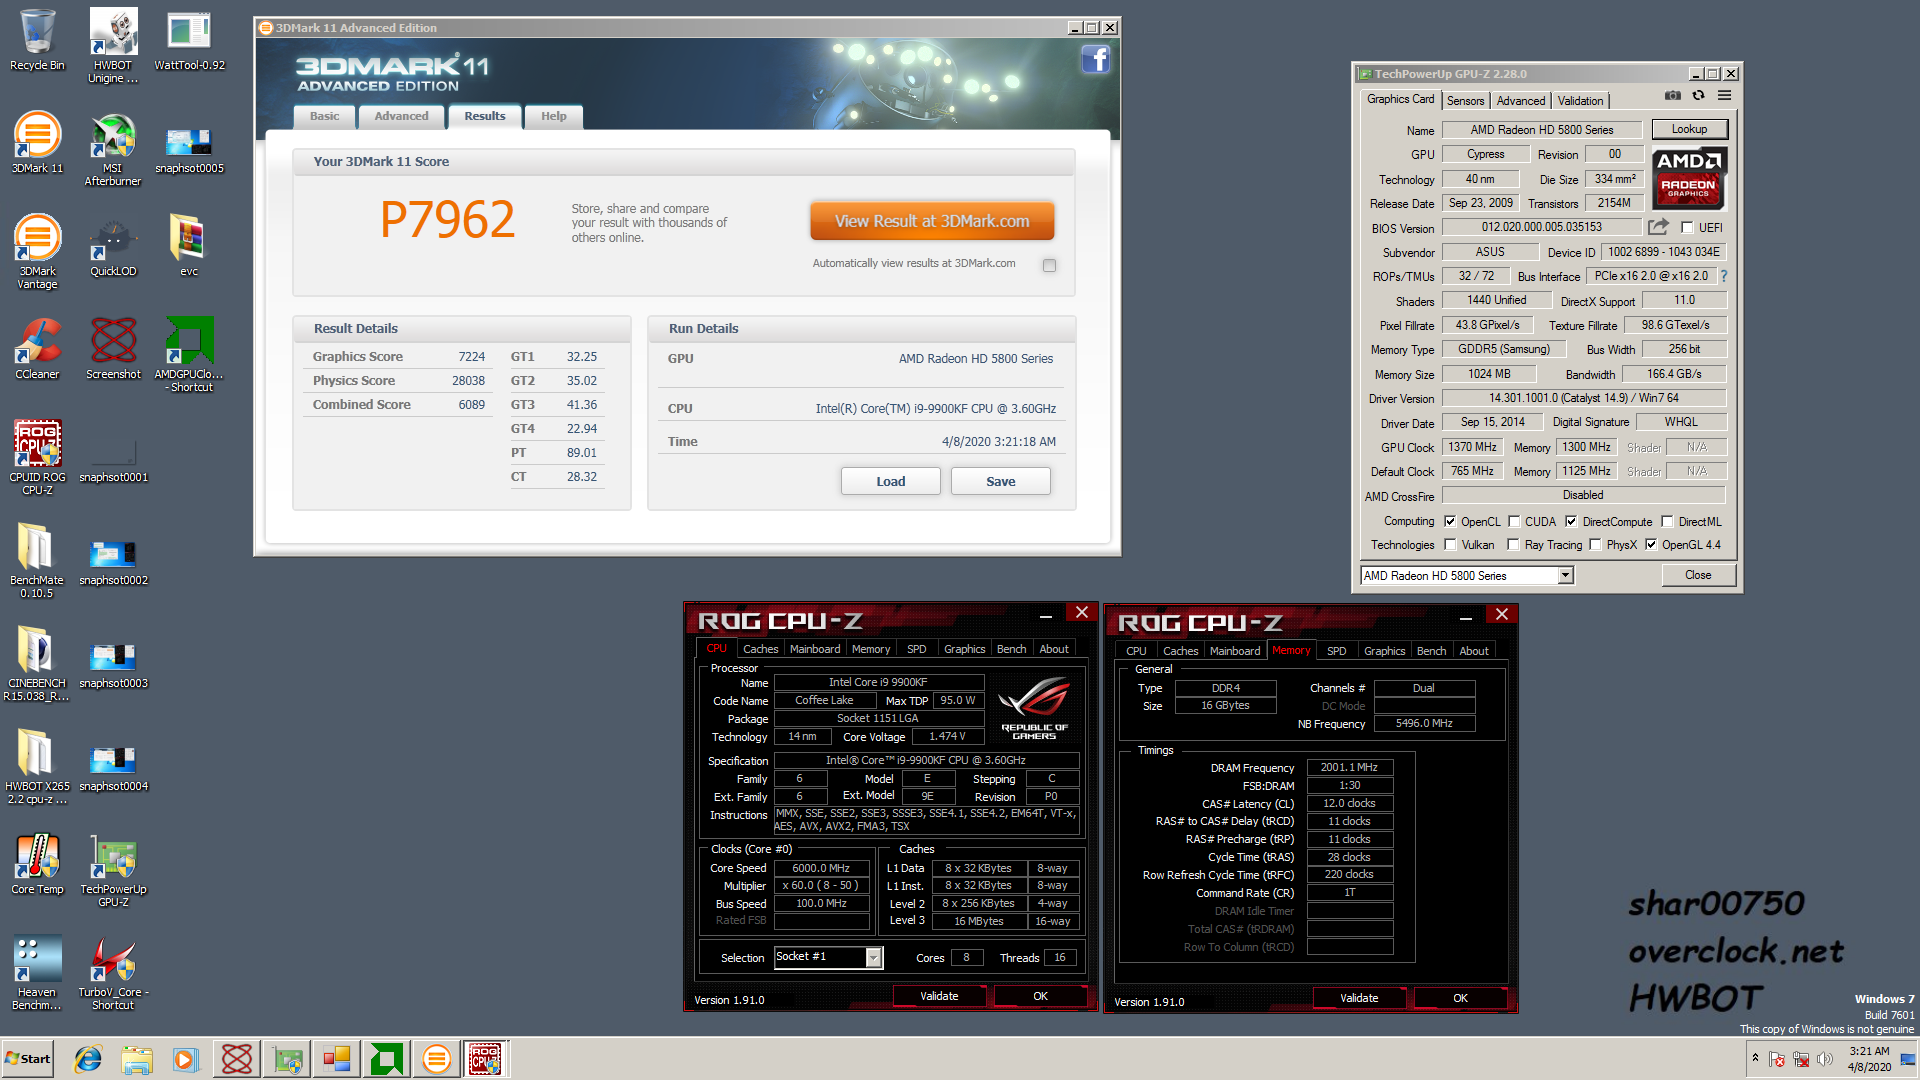This screenshot has width=1920, height=1080.
Task: Launch CCleaner desktop icon
Action: click(x=37, y=349)
